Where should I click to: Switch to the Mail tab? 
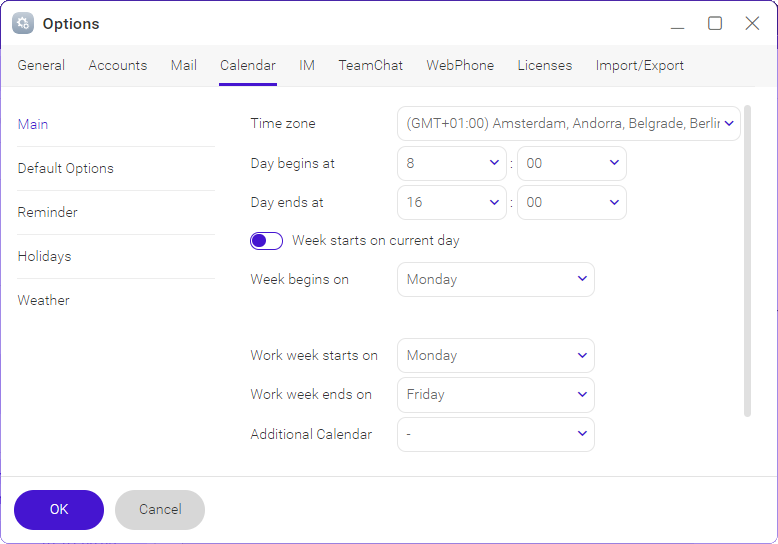(x=184, y=66)
